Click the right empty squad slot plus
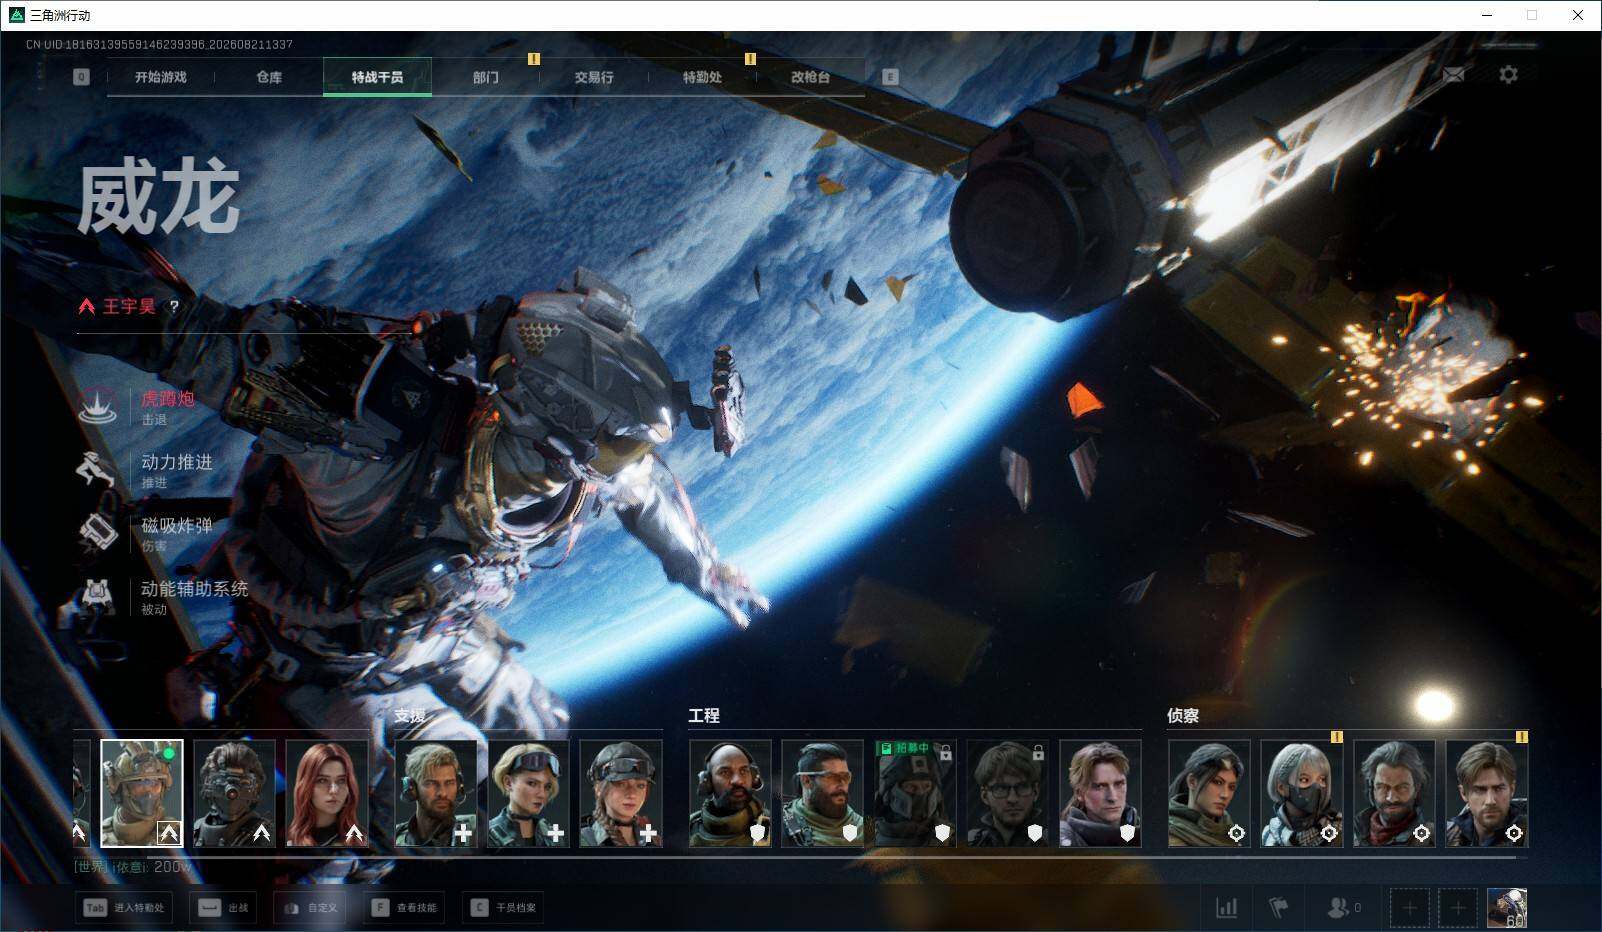 [1458, 908]
